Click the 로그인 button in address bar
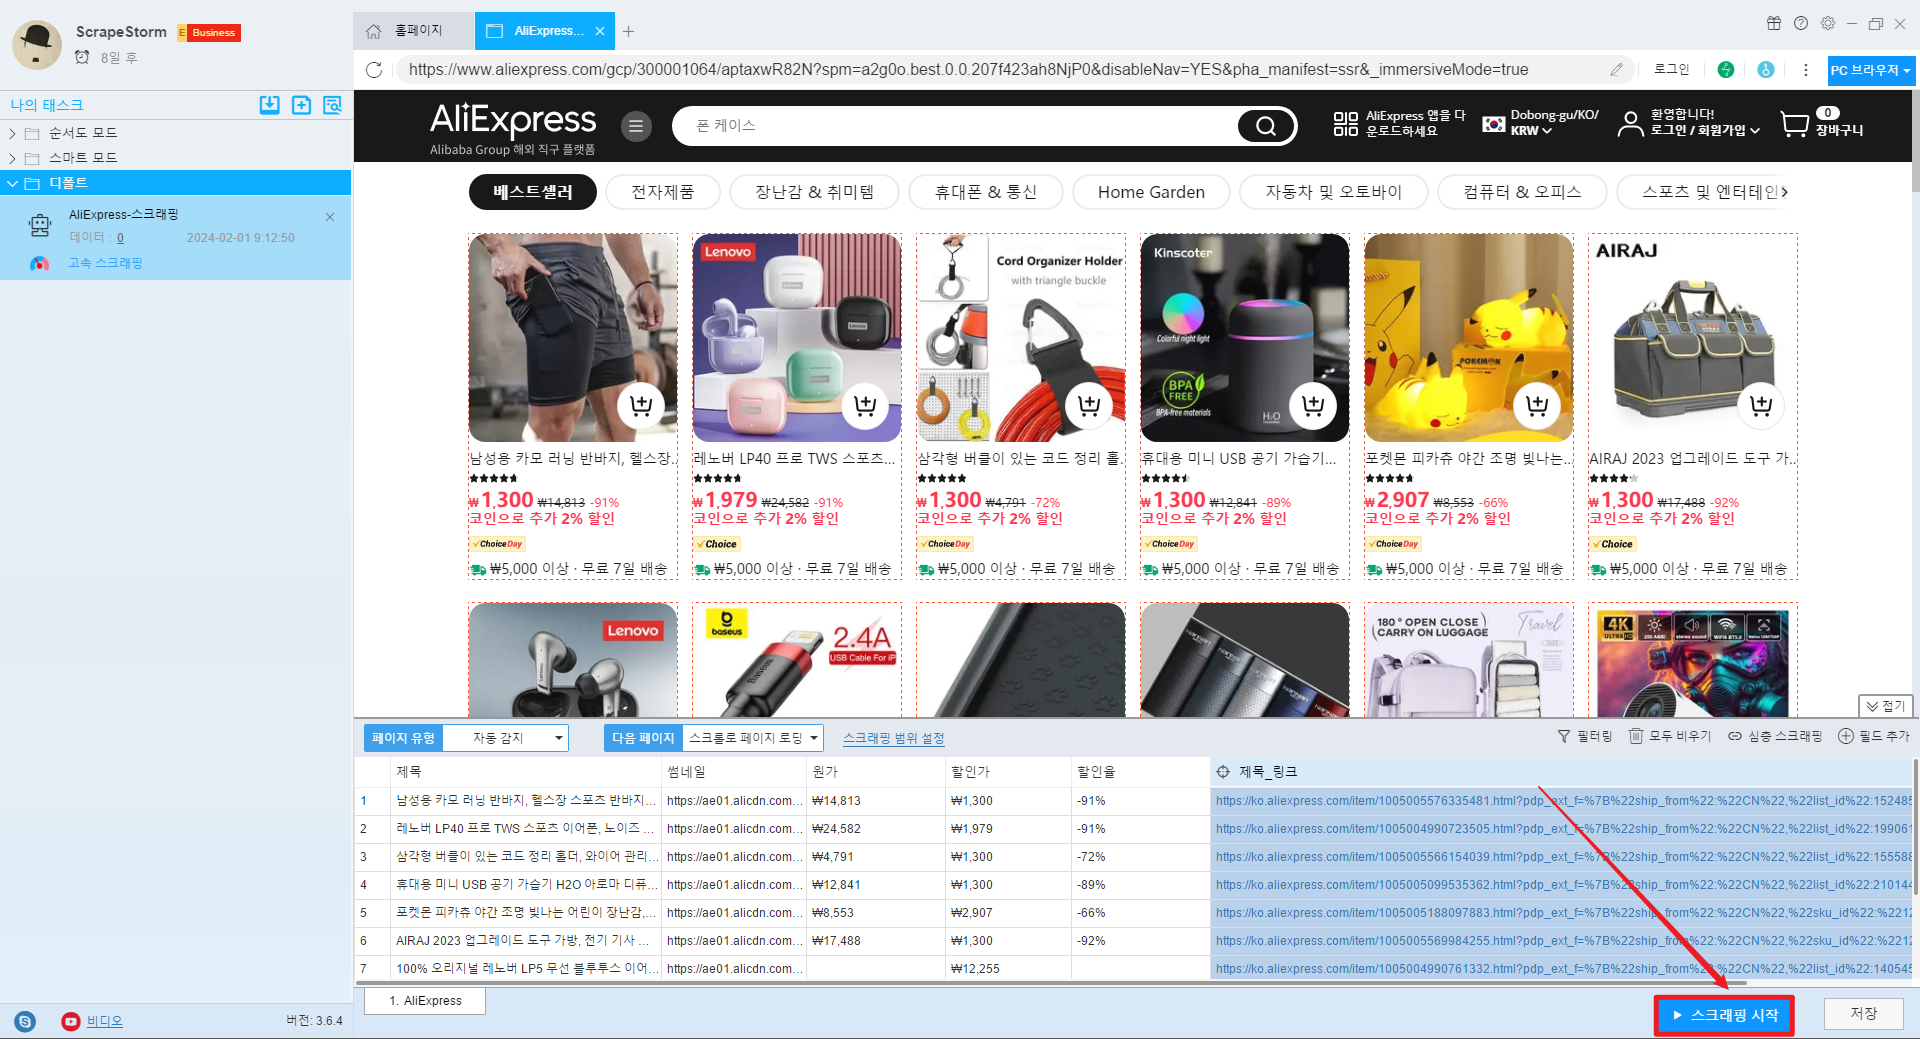 (1671, 70)
